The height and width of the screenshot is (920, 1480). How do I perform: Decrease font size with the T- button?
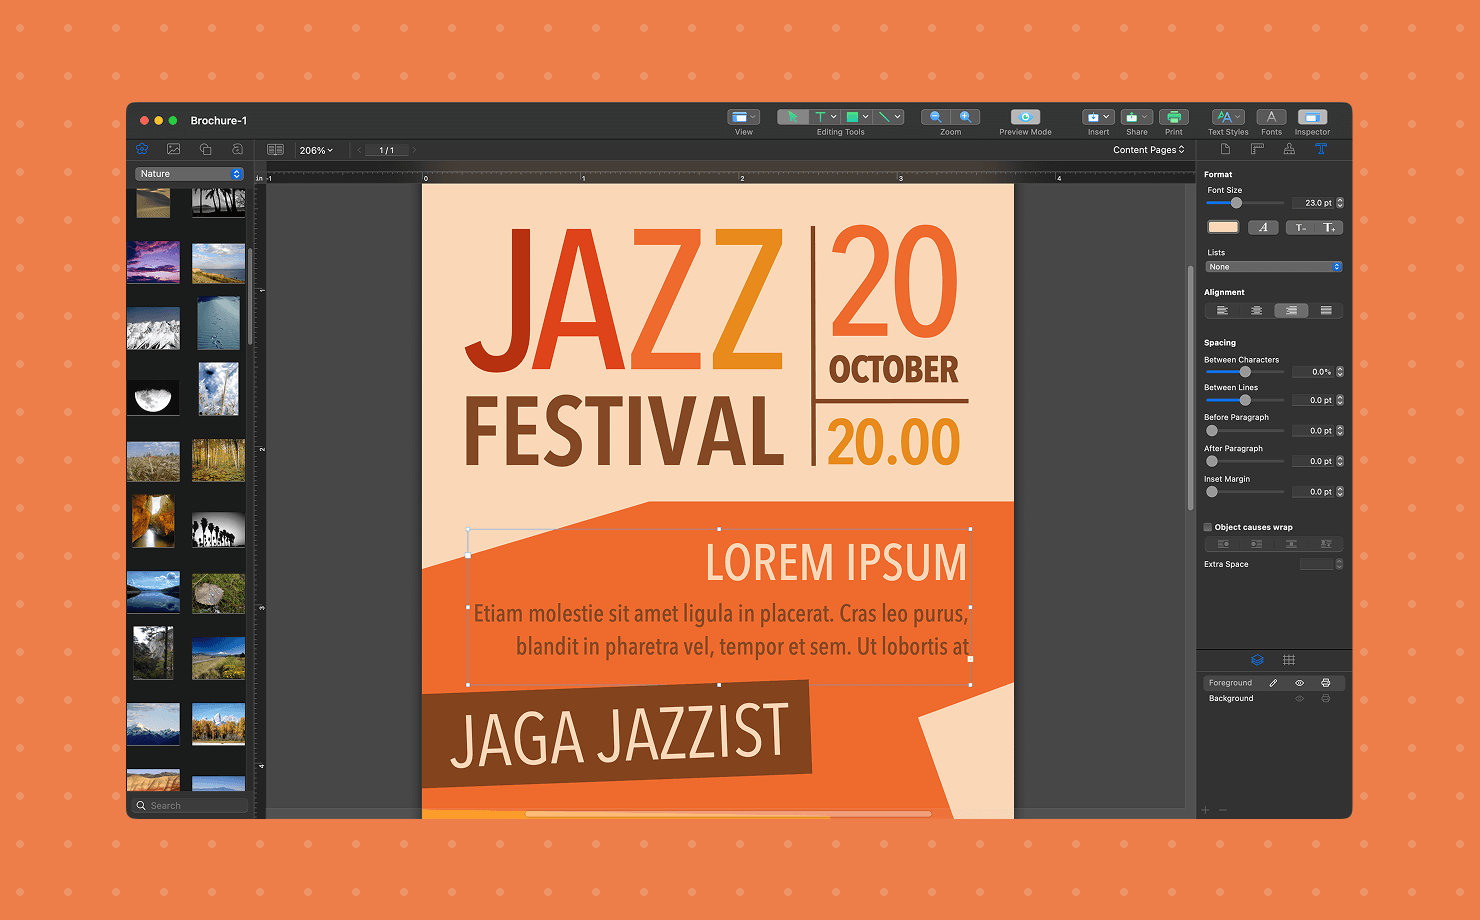pos(1300,227)
